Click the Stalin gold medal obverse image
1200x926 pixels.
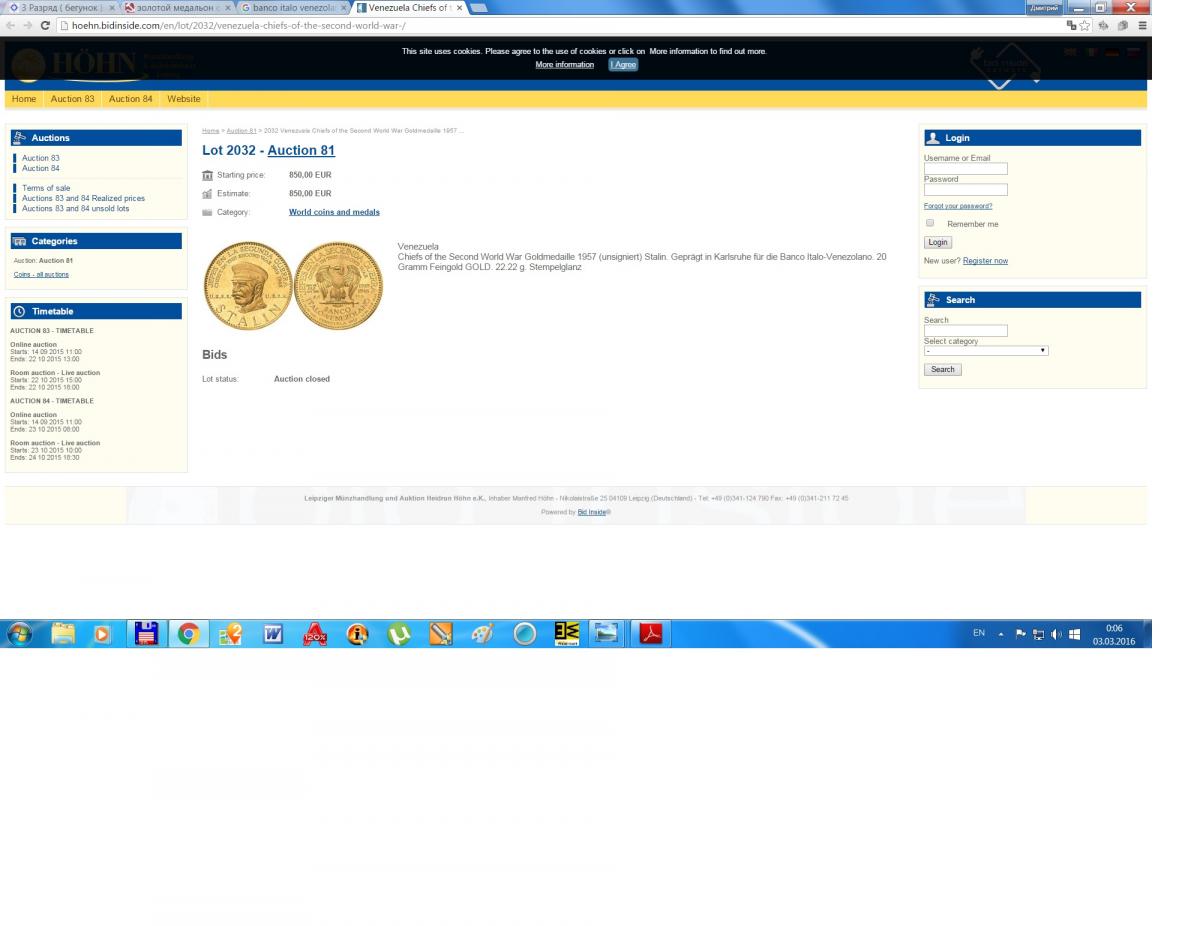[247, 285]
